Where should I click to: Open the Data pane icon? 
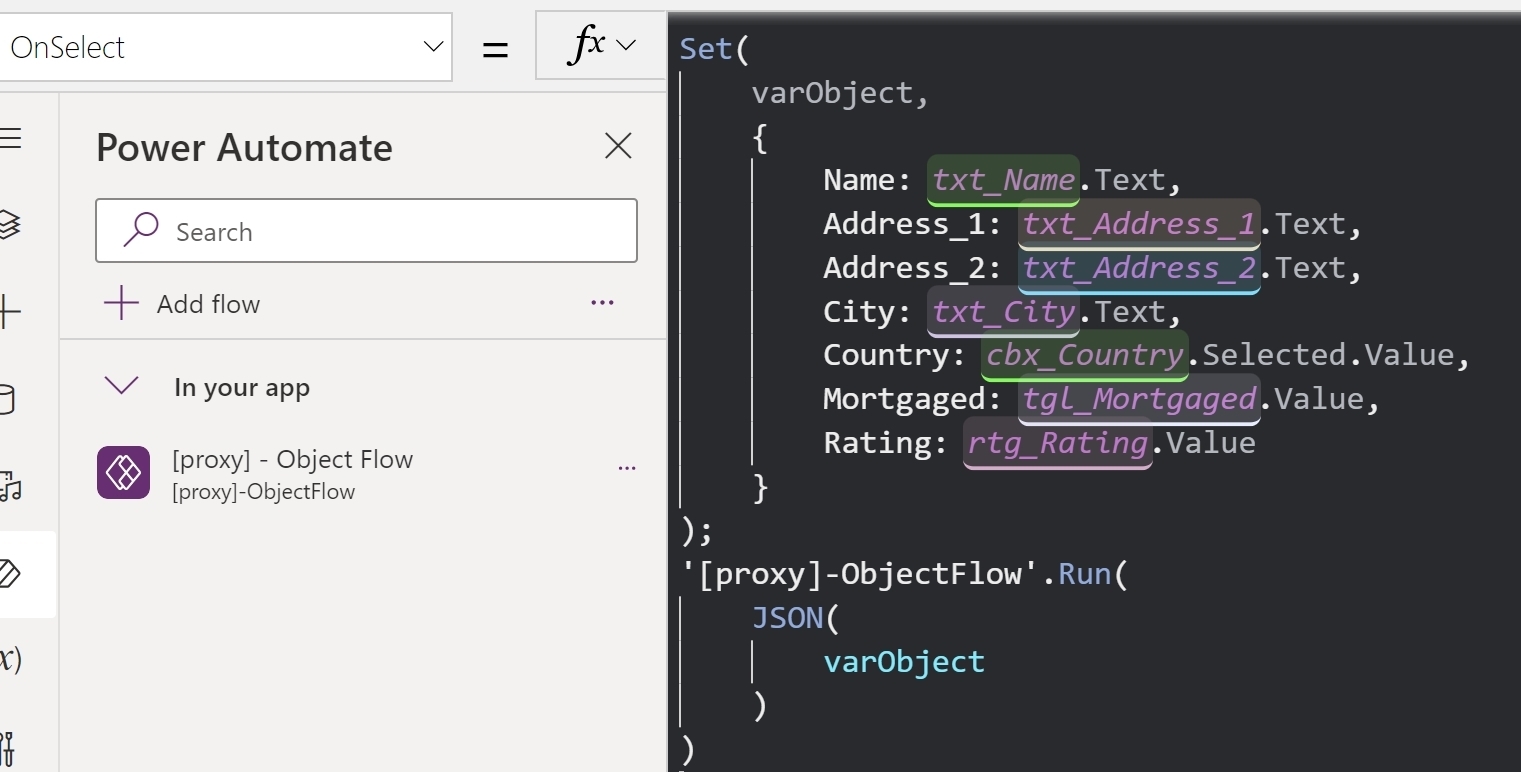tap(12, 398)
